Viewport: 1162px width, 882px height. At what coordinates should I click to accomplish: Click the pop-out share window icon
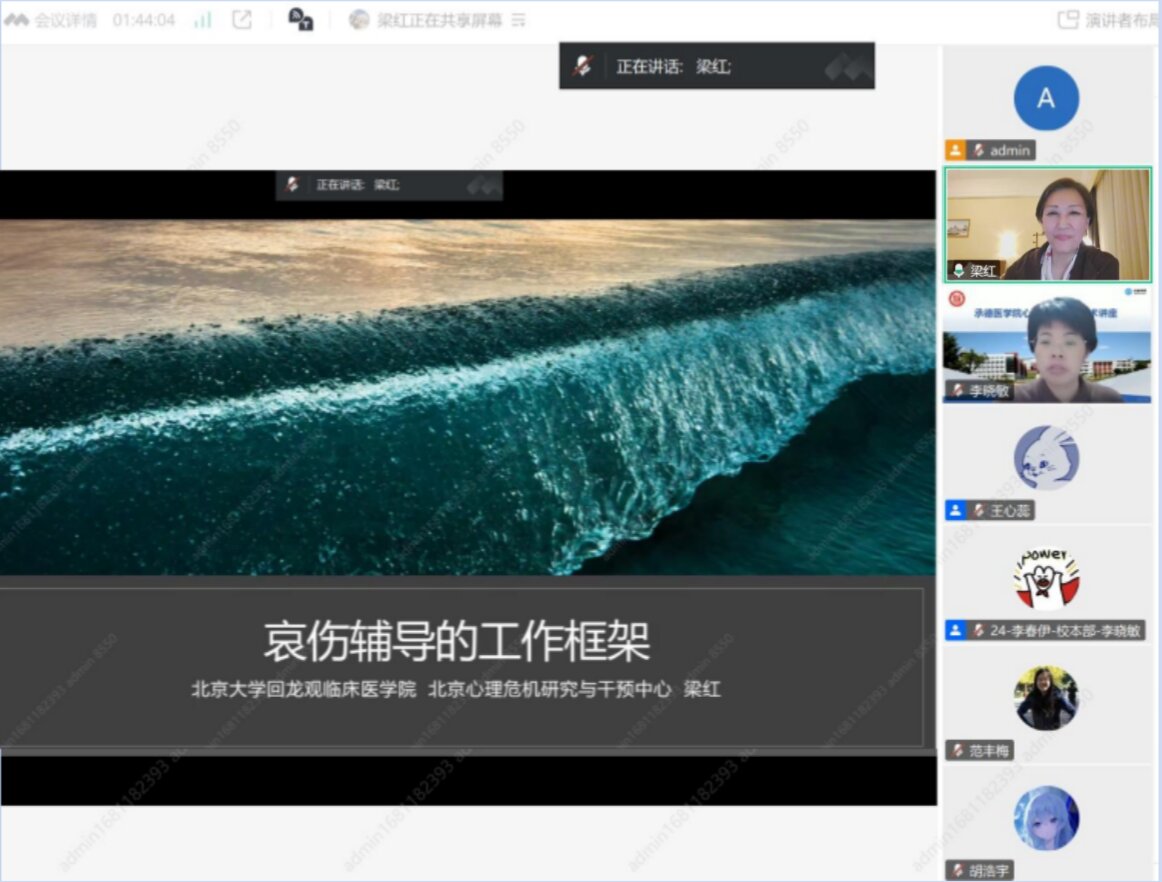point(242,20)
